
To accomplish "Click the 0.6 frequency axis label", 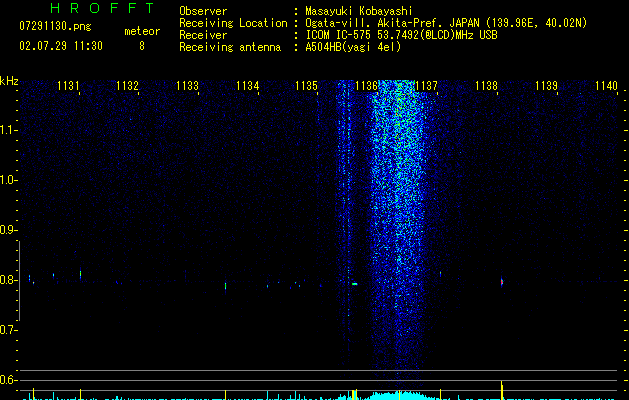I will 8,380.
